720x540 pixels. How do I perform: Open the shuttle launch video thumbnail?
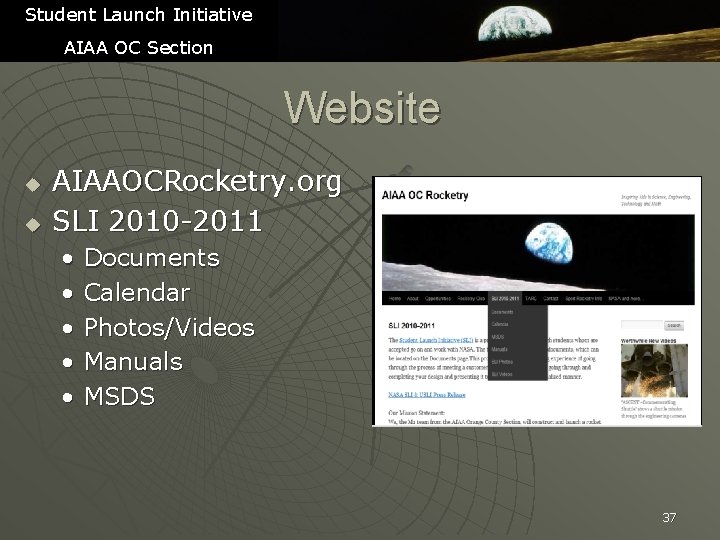click(654, 371)
